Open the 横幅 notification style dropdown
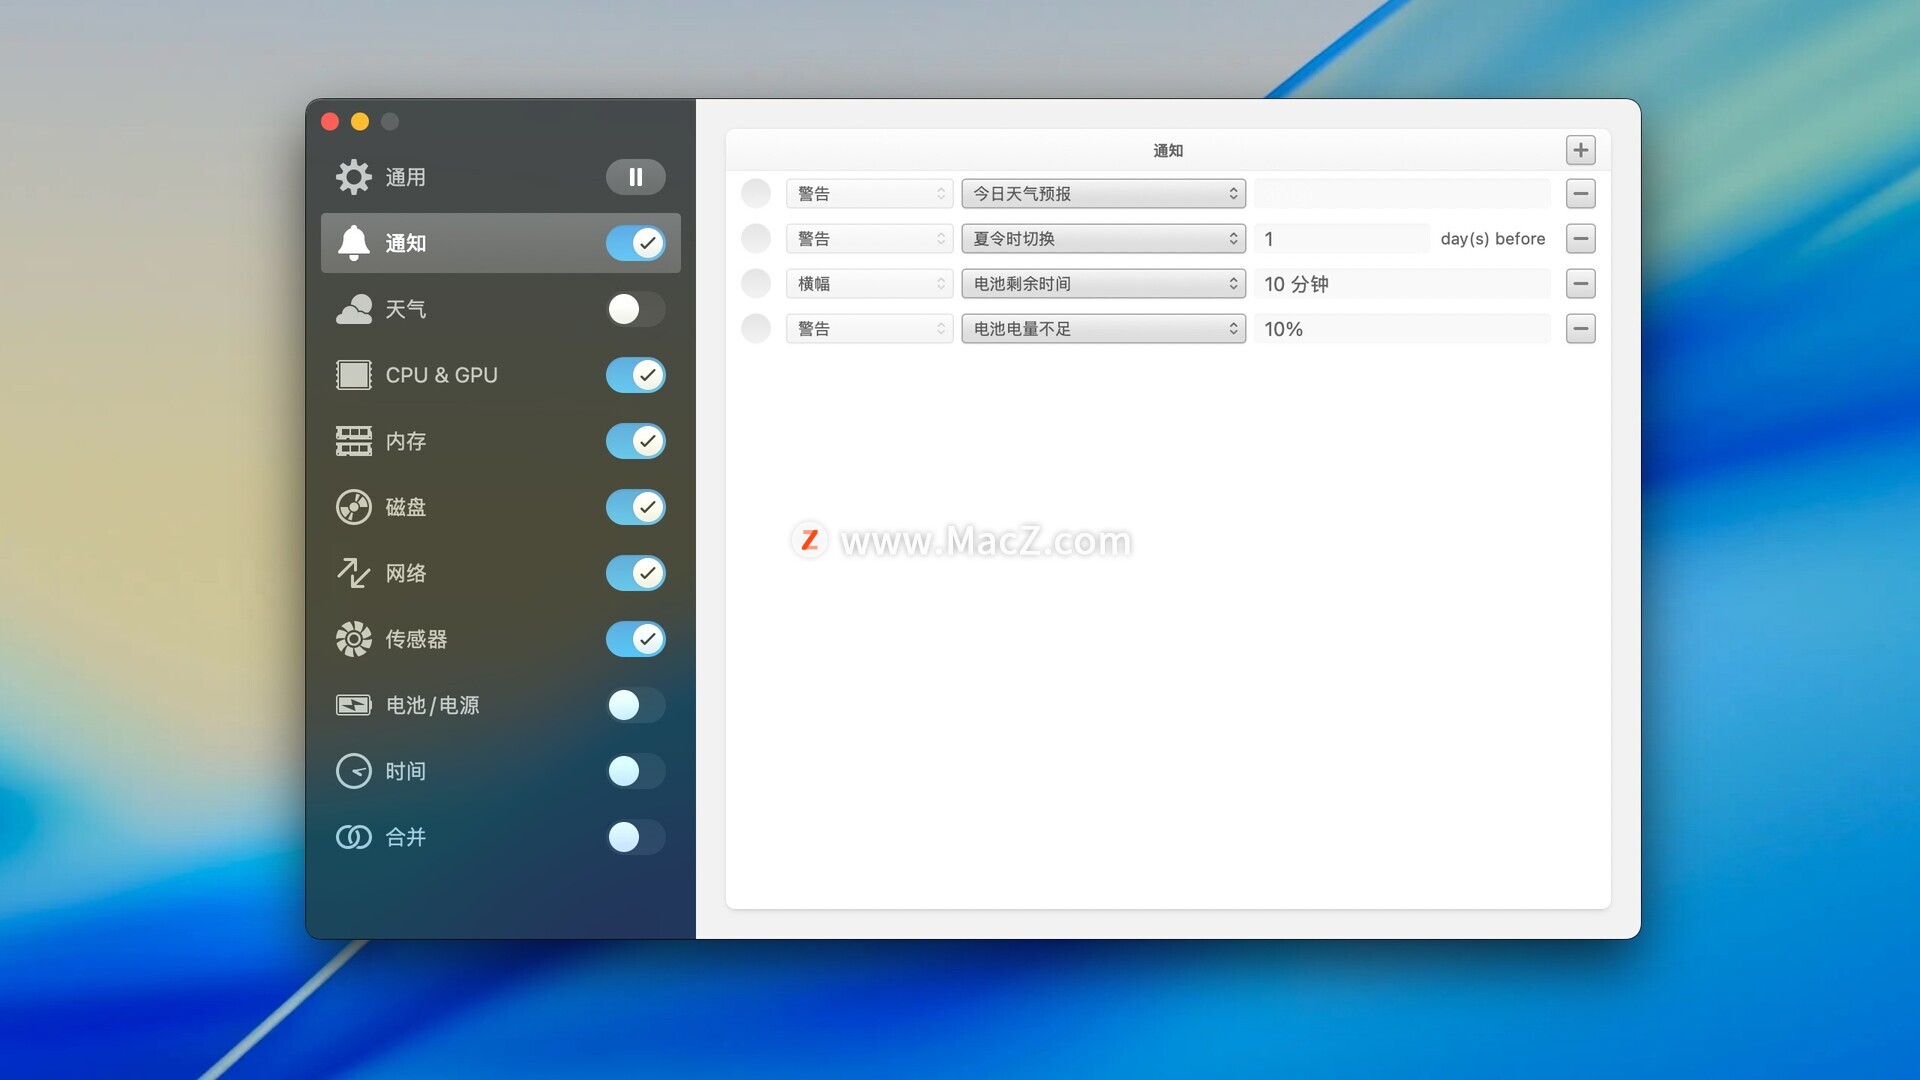 (869, 284)
